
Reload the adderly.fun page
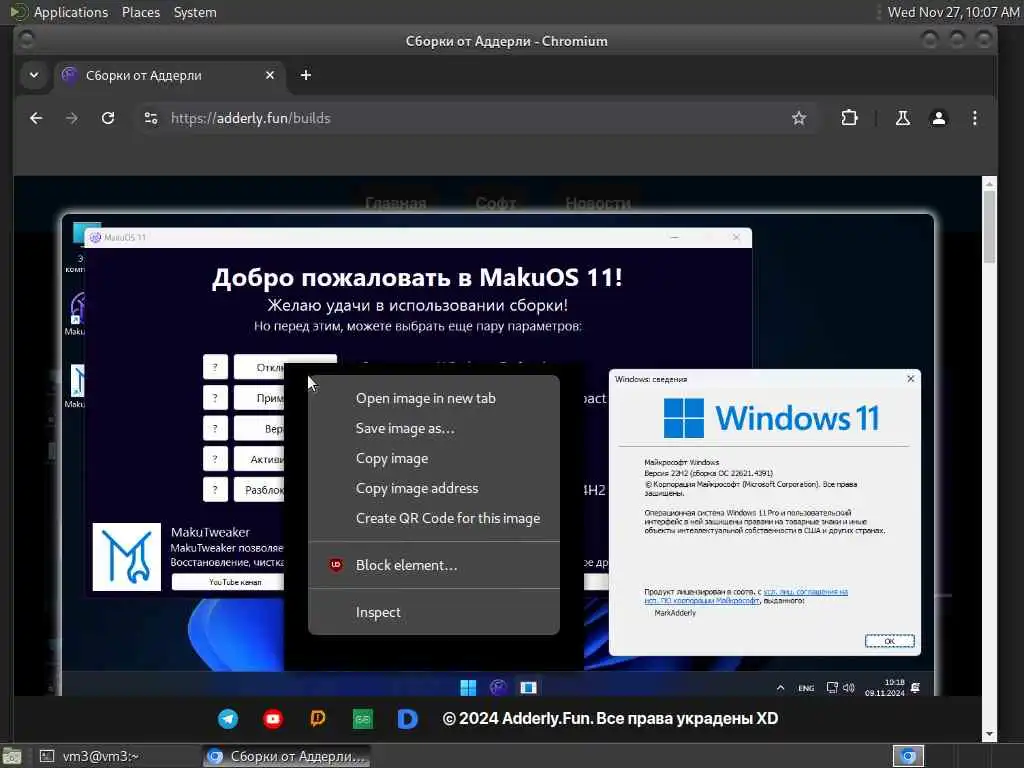(108, 118)
